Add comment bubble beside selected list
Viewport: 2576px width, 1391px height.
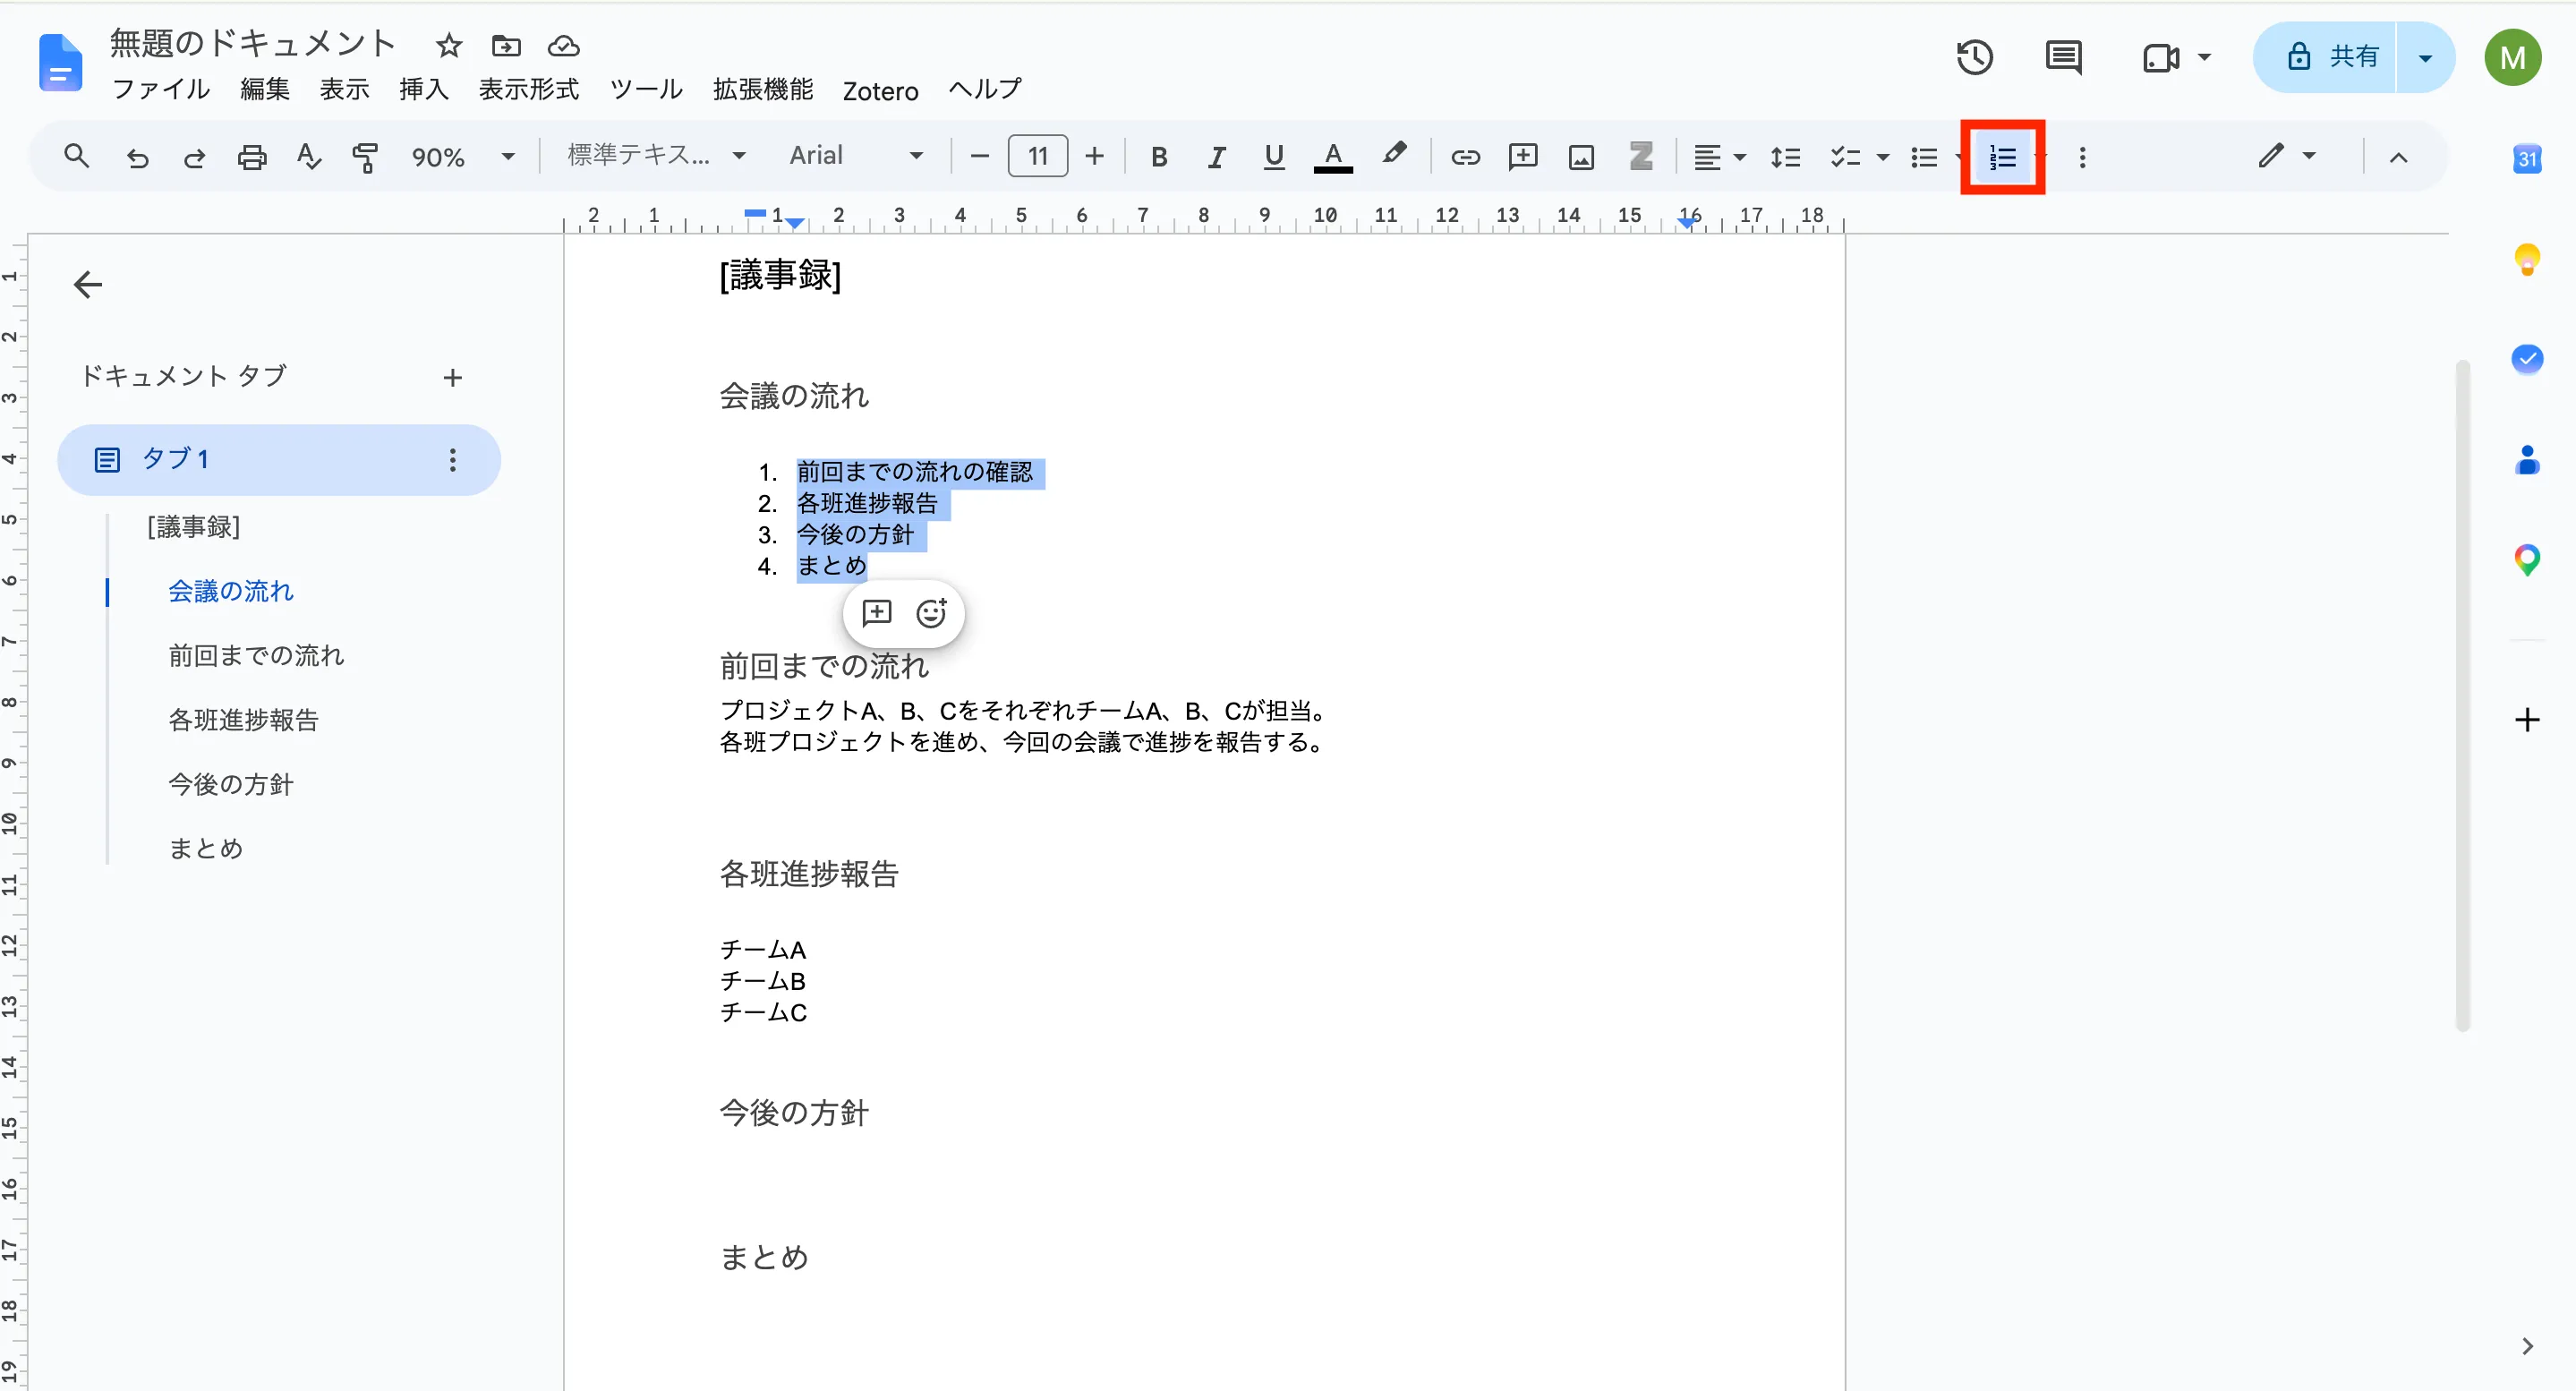click(x=876, y=612)
